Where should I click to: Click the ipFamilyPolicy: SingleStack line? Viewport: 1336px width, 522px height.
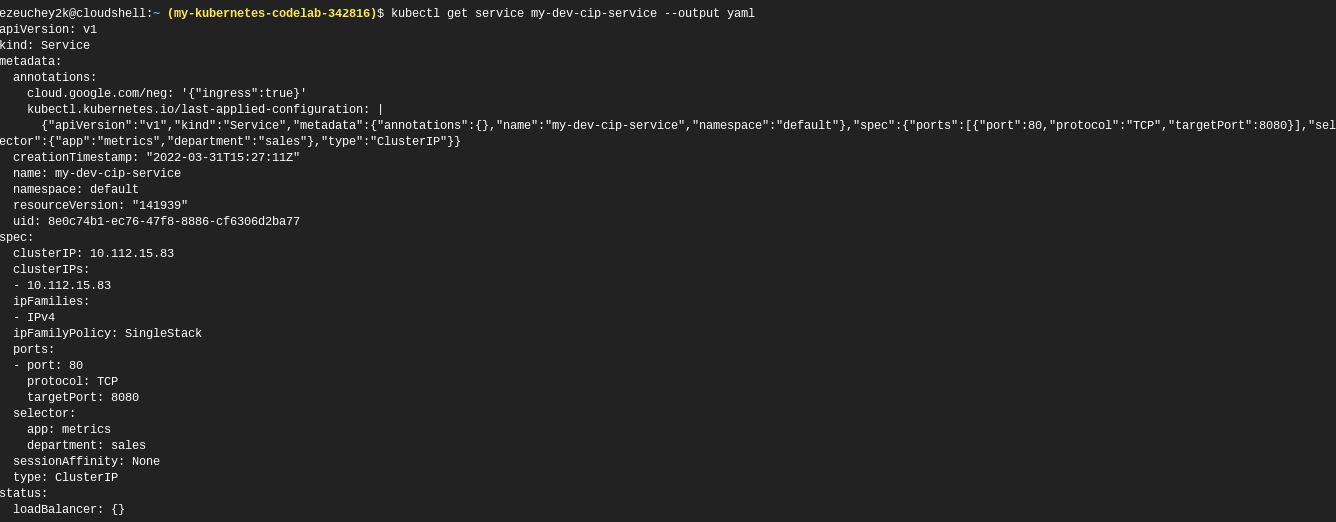tap(107, 334)
